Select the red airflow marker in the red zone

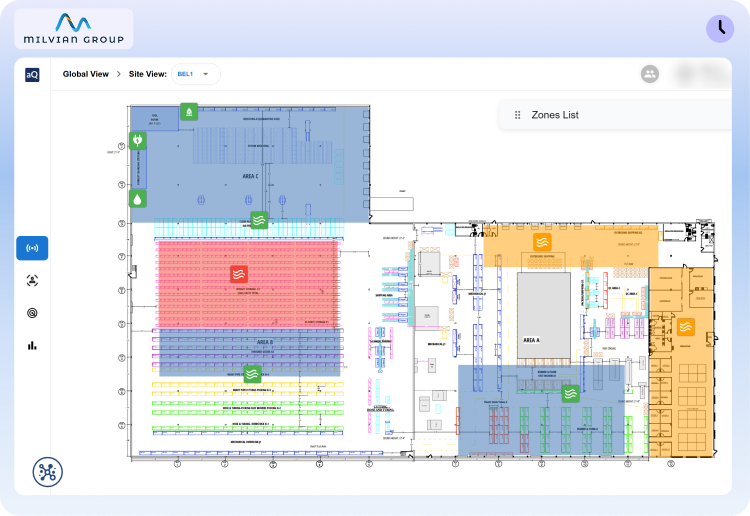[x=239, y=273]
